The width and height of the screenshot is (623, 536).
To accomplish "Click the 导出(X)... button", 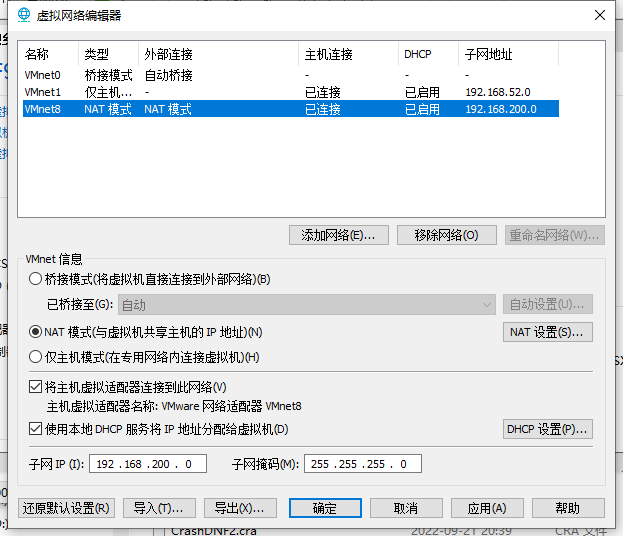I will 240,508.
